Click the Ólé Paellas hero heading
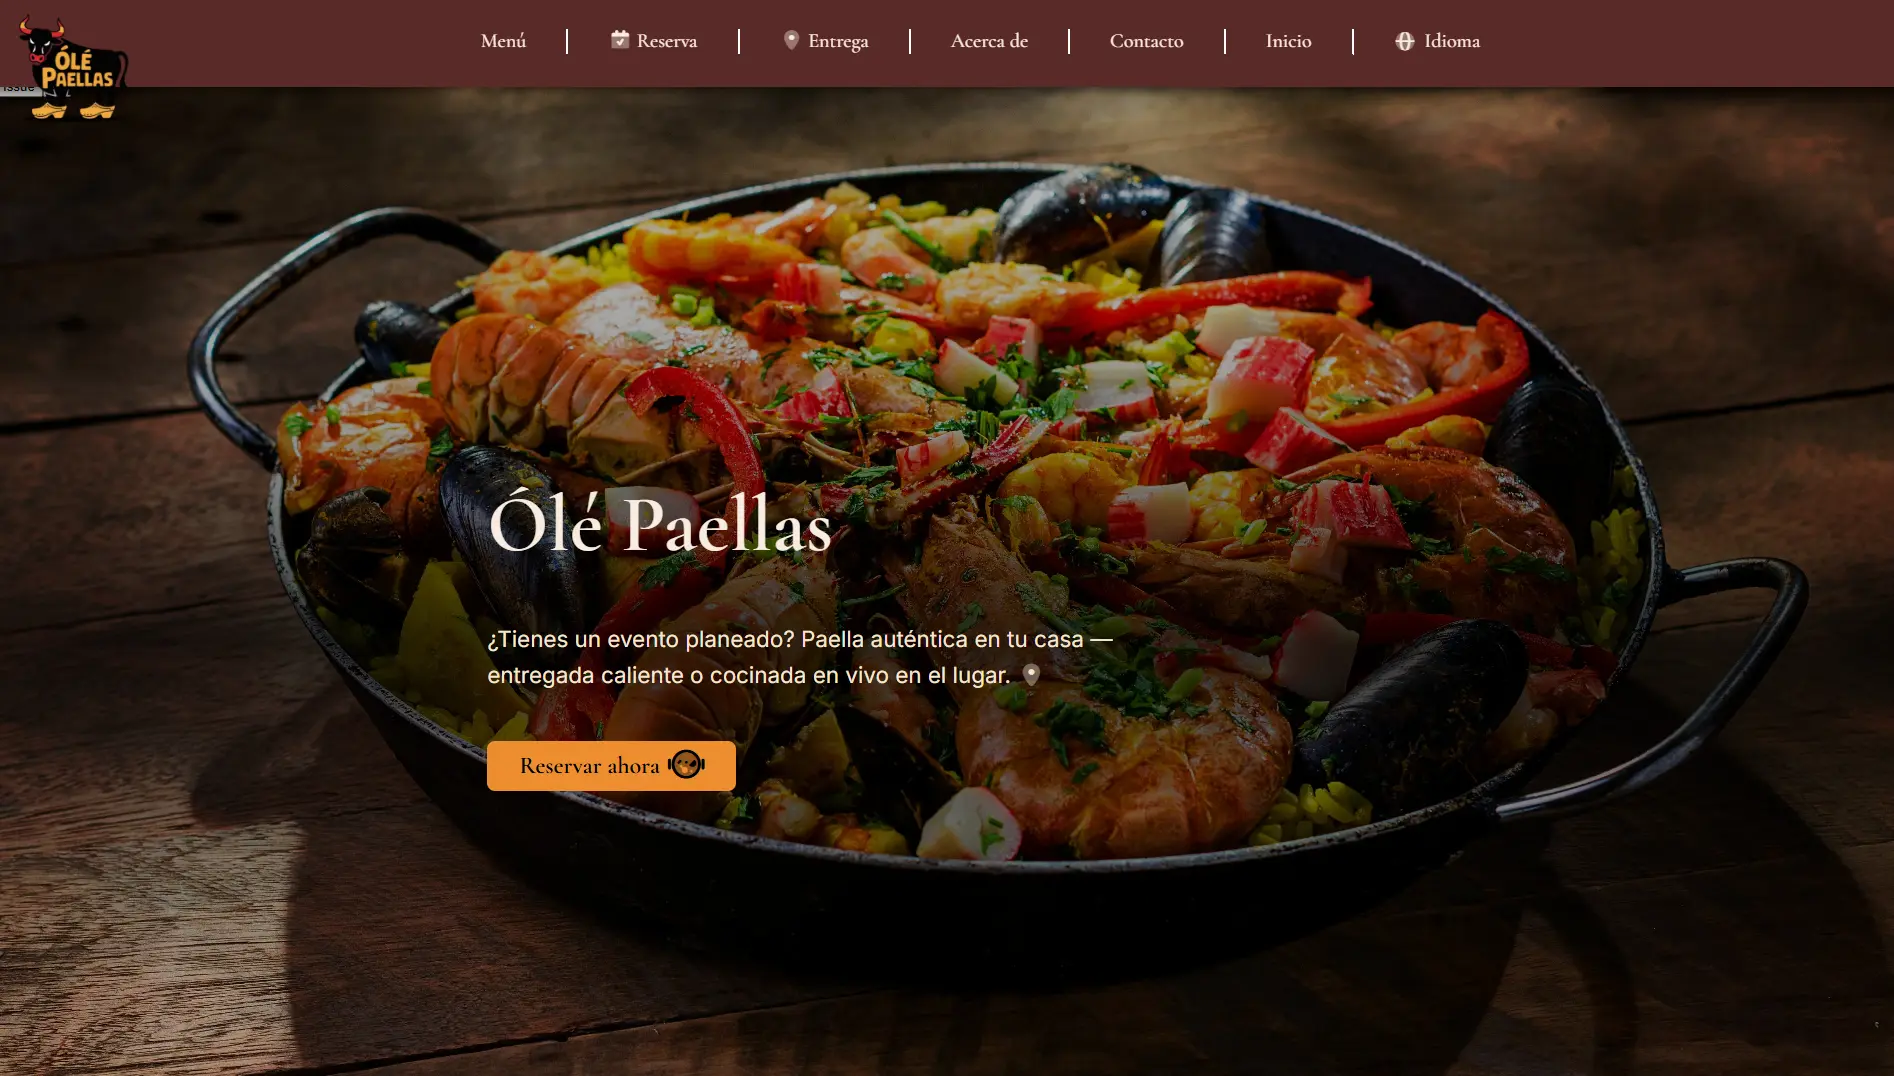Image resolution: width=1894 pixels, height=1076 pixels. [660, 523]
